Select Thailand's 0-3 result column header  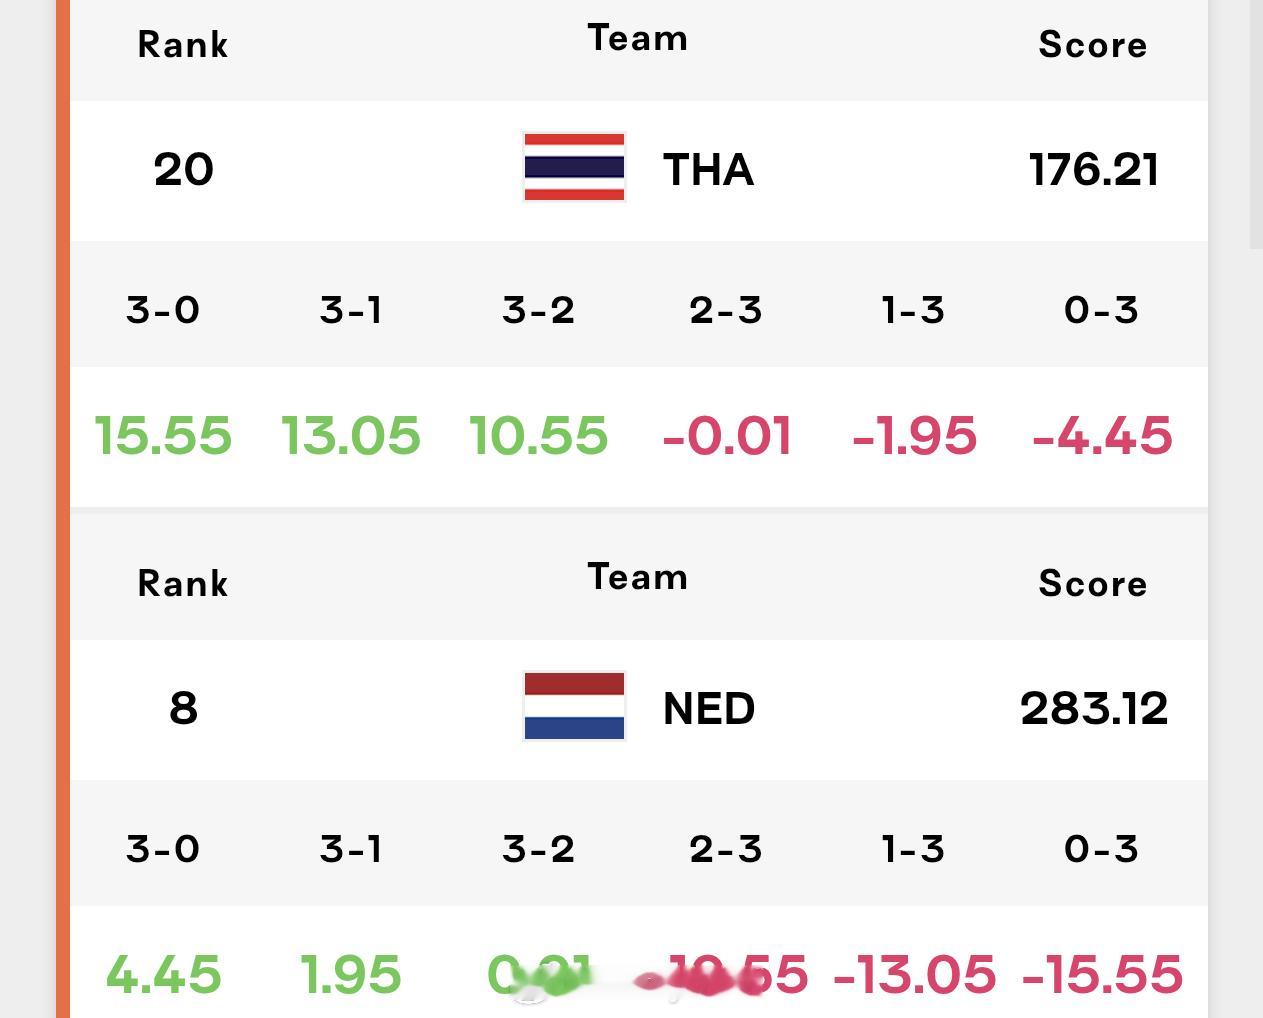pos(1101,310)
